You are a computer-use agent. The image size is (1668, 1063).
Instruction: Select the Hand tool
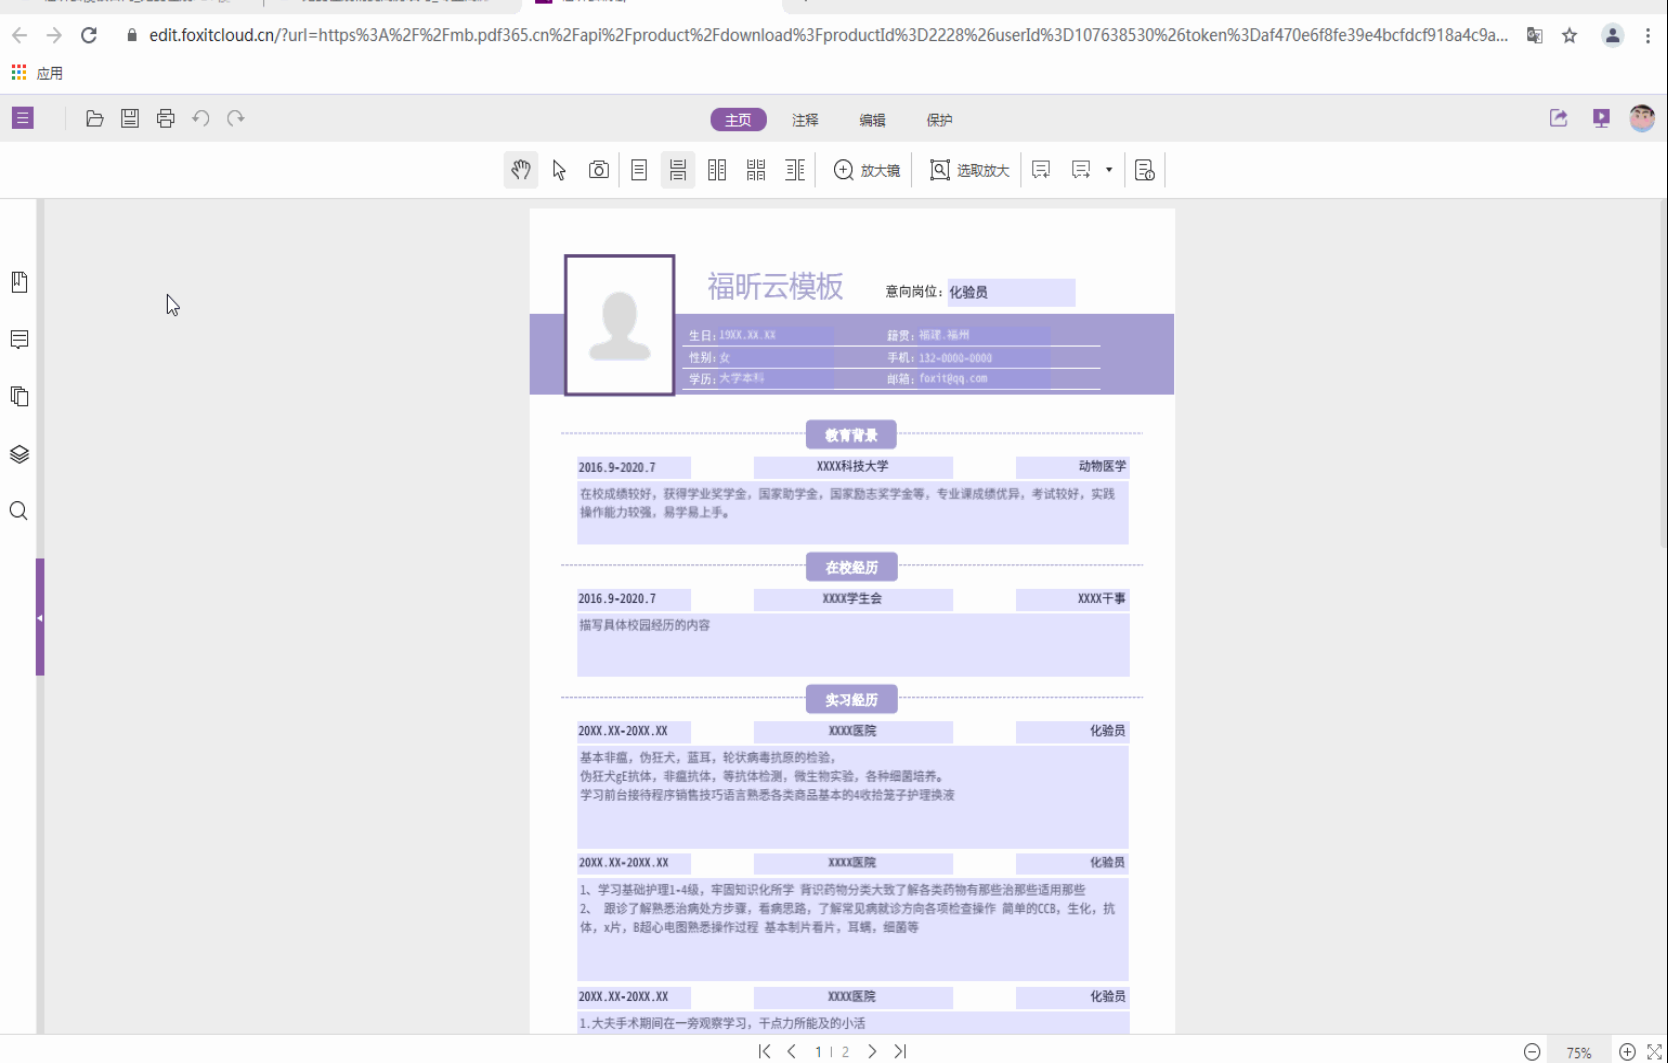(x=521, y=170)
